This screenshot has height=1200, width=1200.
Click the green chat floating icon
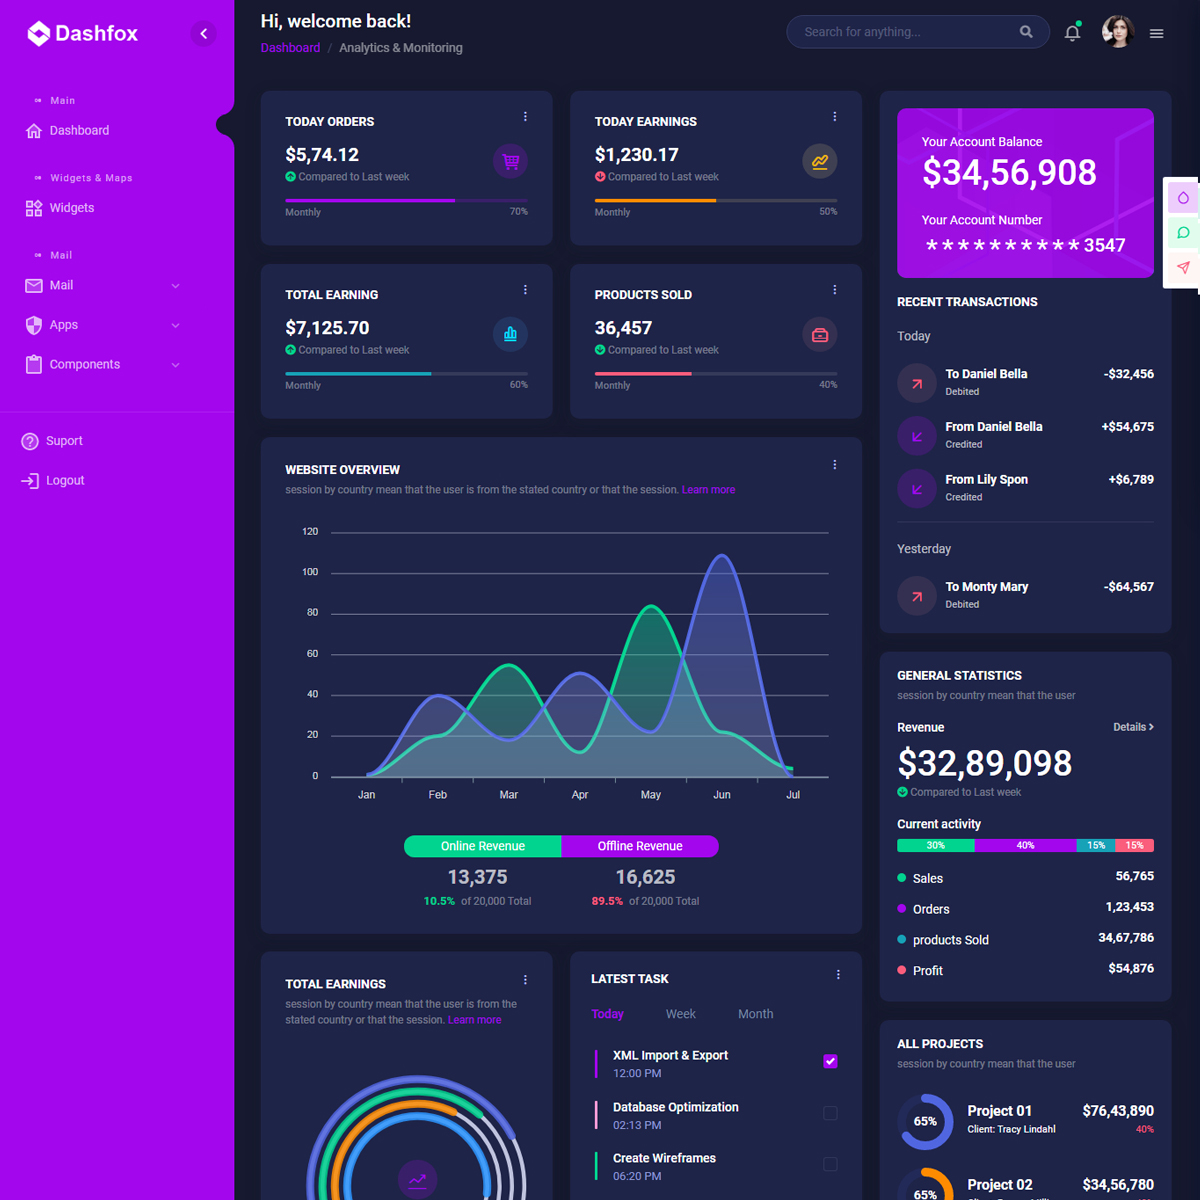1183,233
